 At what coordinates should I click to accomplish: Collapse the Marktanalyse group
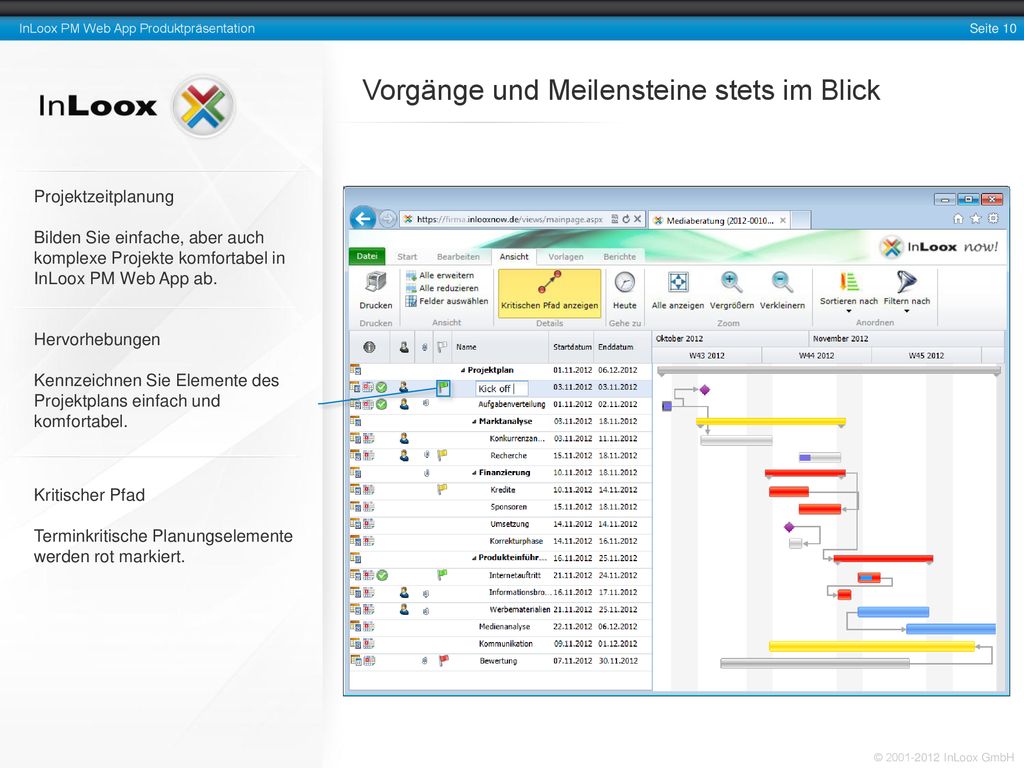(x=474, y=422)
